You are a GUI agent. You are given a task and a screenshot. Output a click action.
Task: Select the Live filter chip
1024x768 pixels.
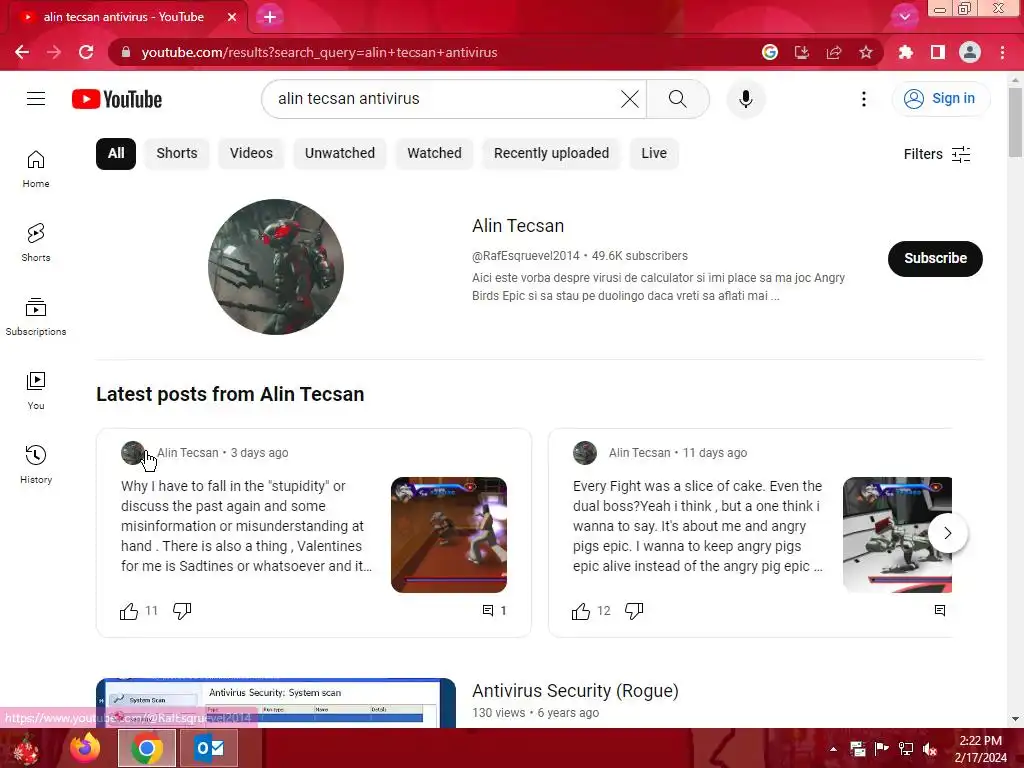pyautogui.click(x=654, y=153)
